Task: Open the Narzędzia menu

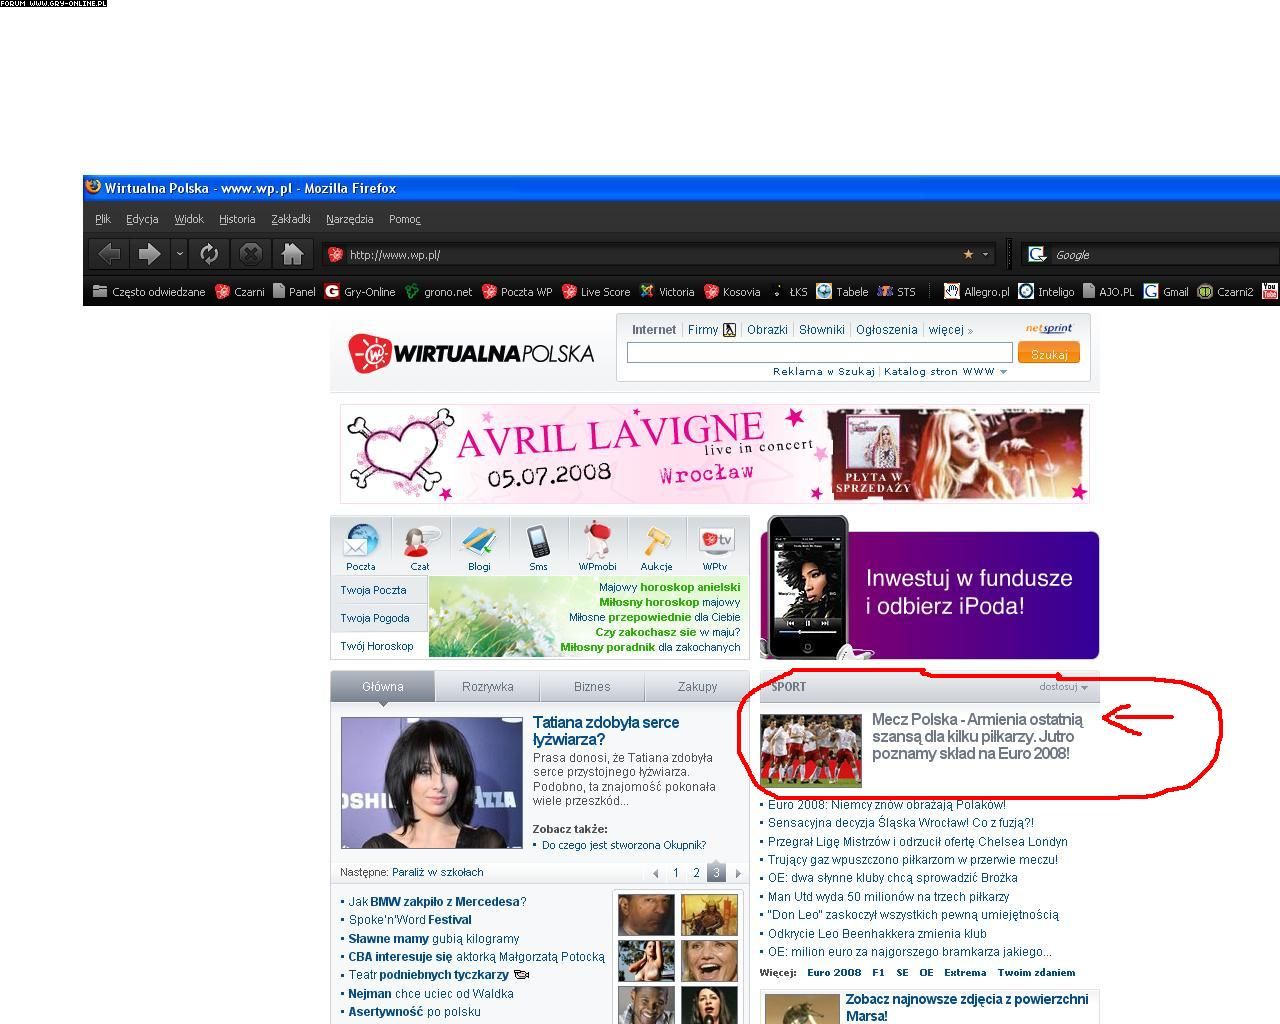Action: click(349, 219)
